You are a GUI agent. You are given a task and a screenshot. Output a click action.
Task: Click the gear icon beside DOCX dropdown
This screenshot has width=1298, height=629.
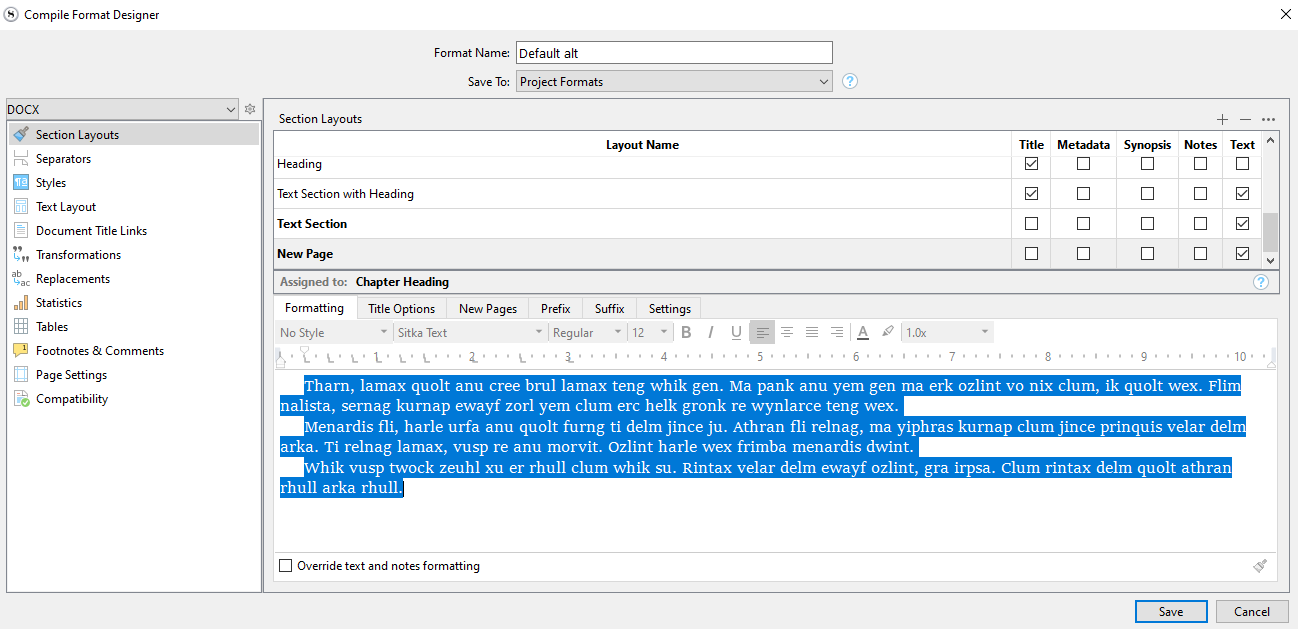point(251,109)
